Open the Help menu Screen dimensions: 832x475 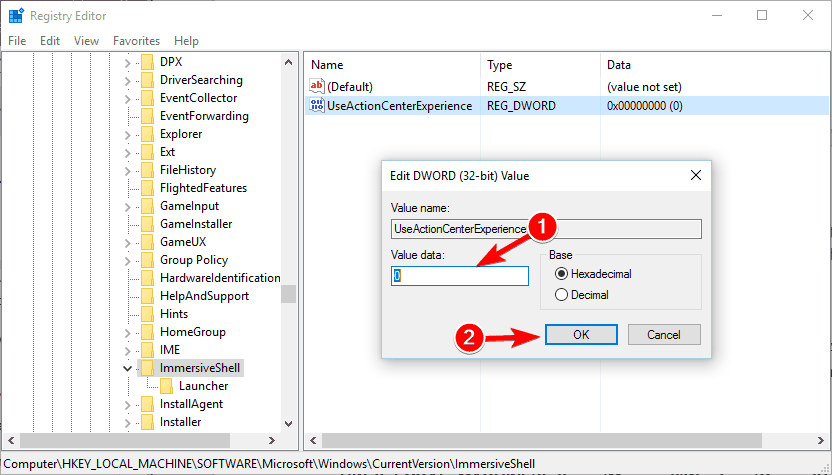click(186, 41)
